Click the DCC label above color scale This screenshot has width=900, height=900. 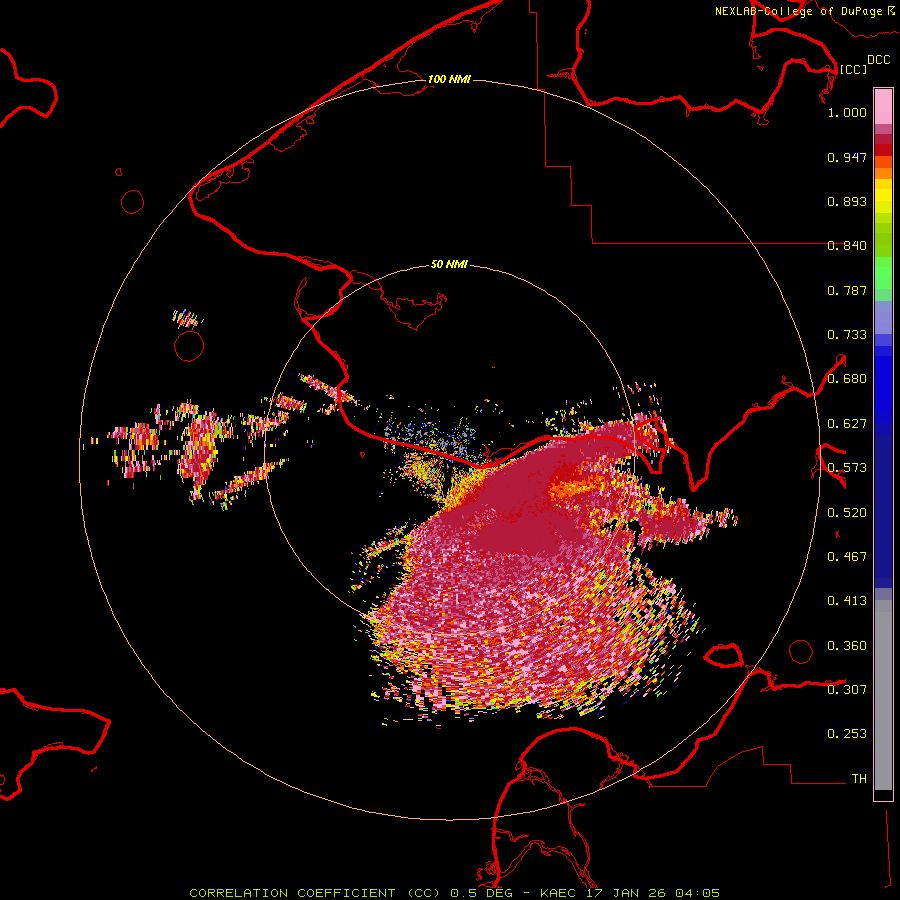click(x=878, y=60)
